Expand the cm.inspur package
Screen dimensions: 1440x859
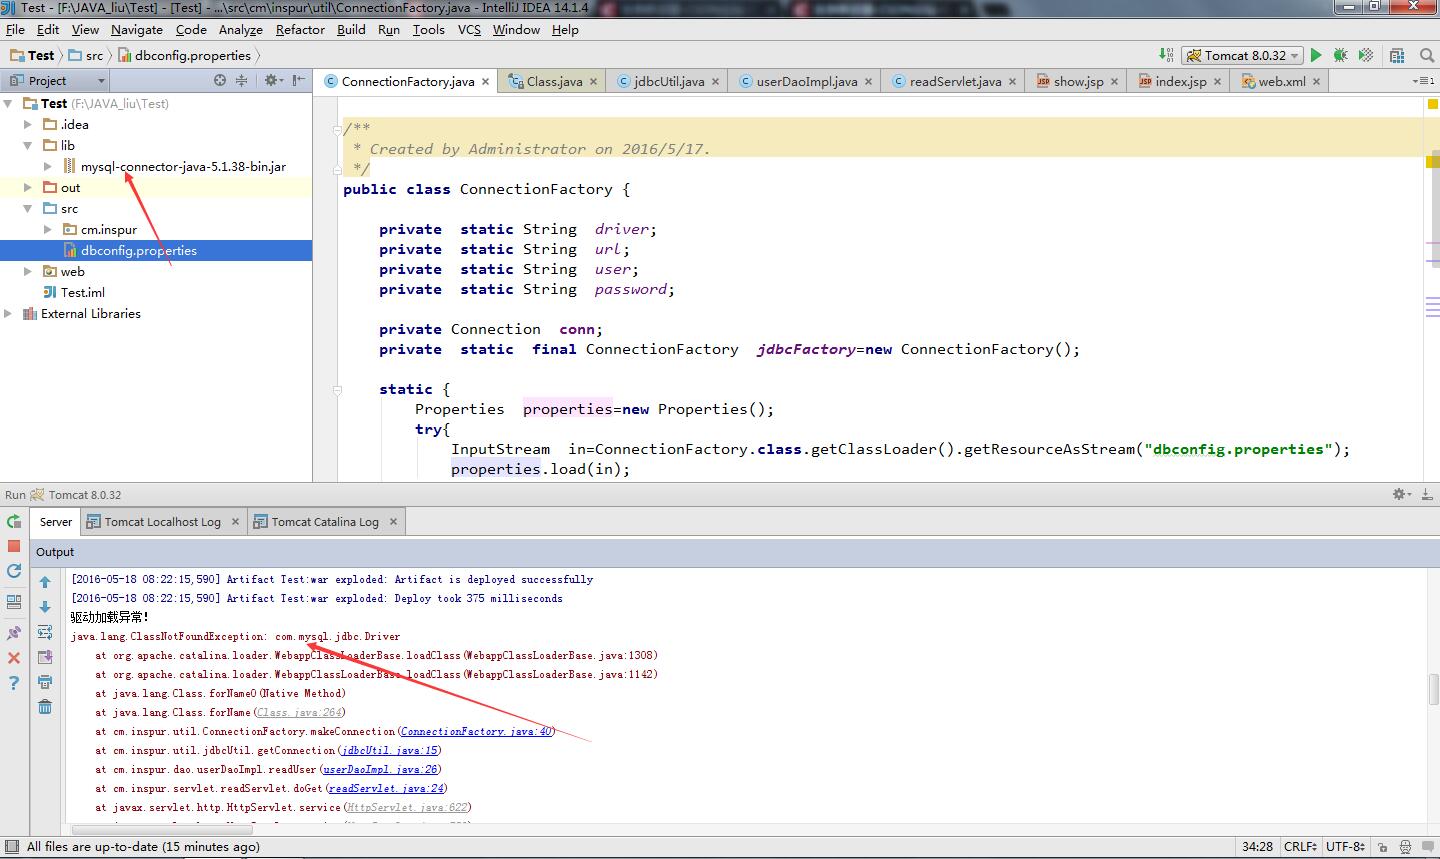pos(47,229)
